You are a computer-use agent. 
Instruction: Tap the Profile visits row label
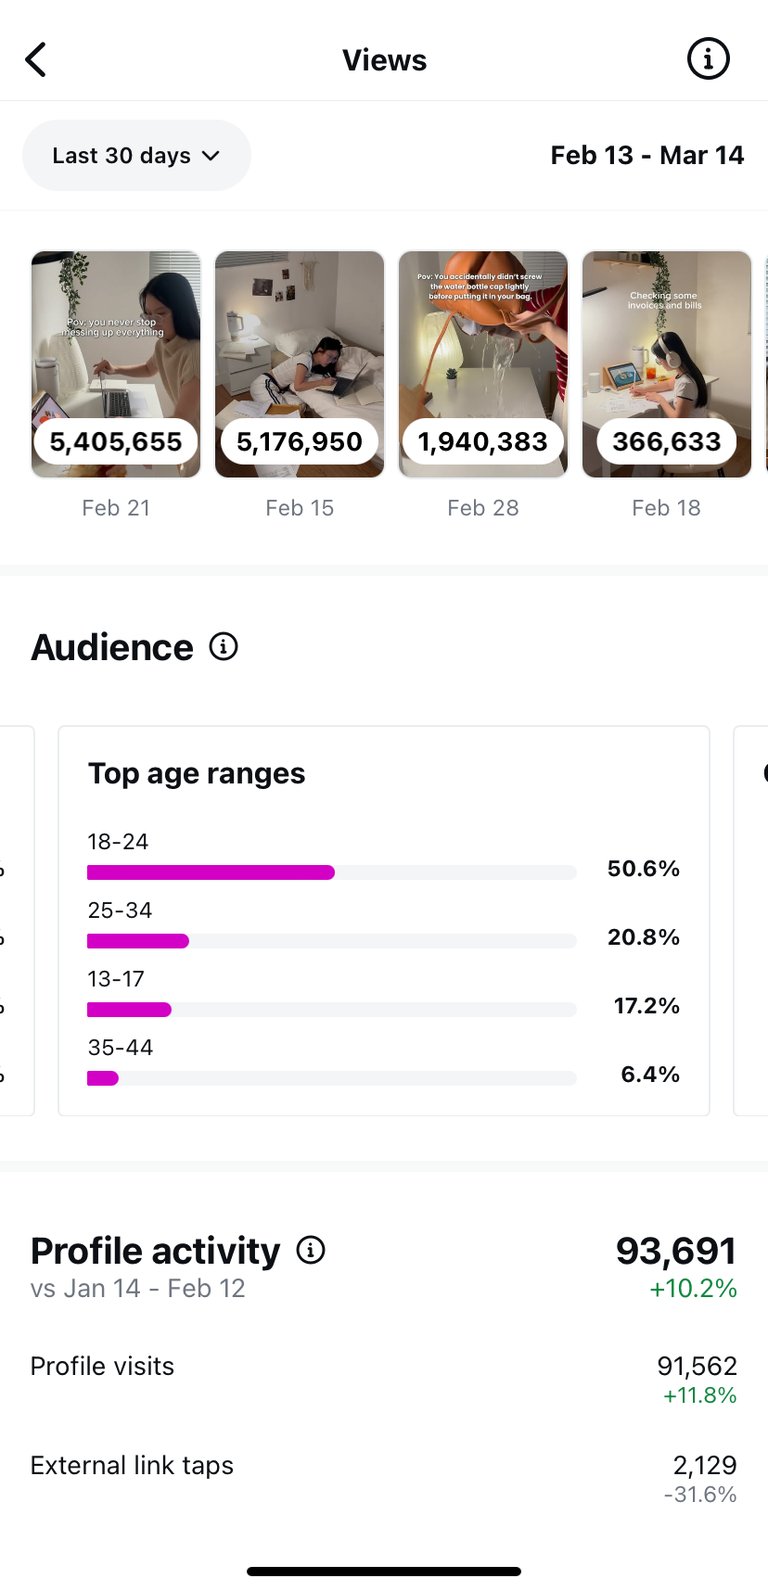(102, 1366)
